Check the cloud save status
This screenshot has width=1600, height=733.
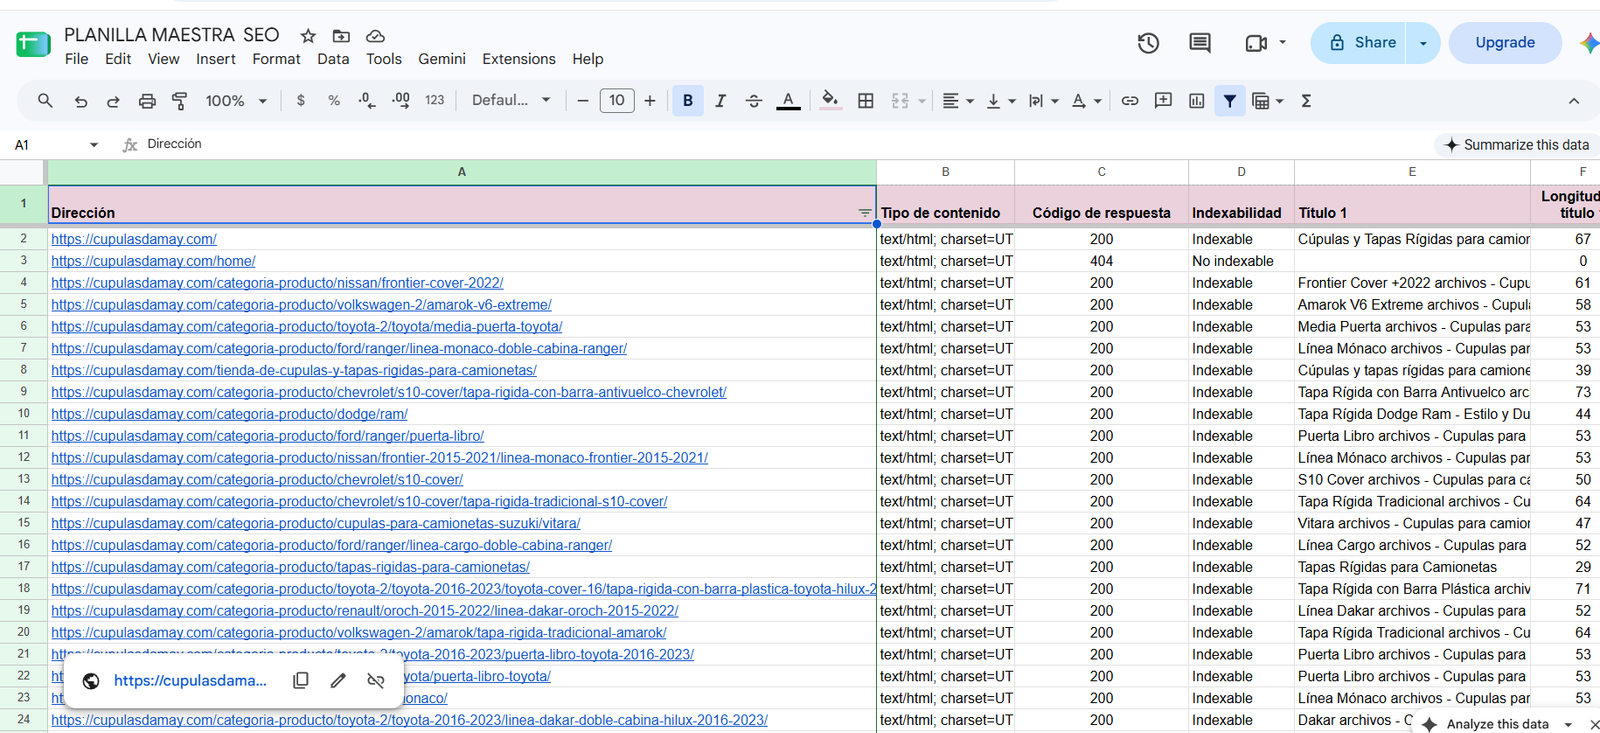(375, 36)
